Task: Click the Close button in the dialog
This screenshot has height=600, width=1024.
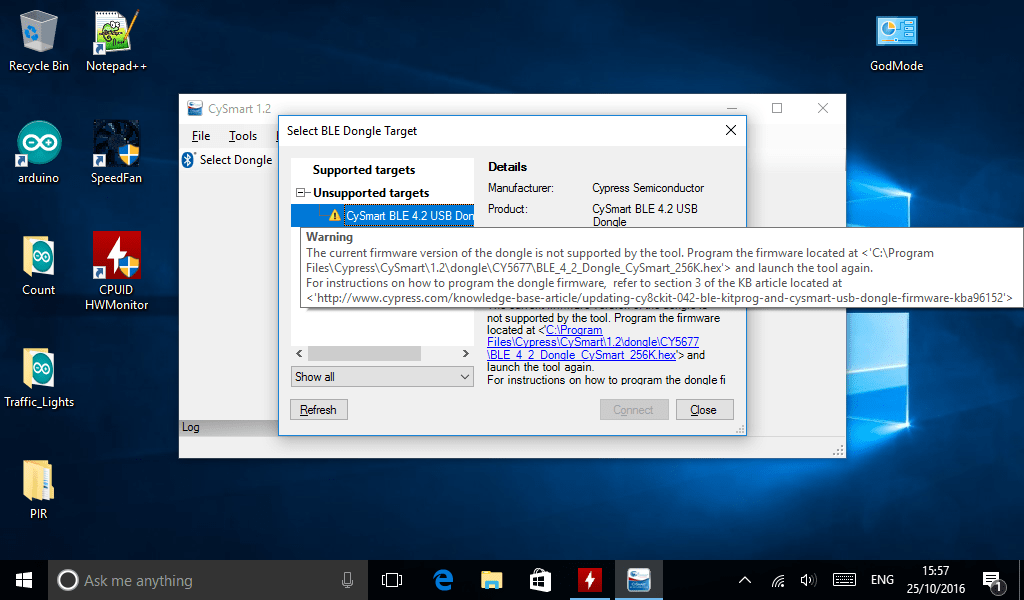Action: click(704, 409)
